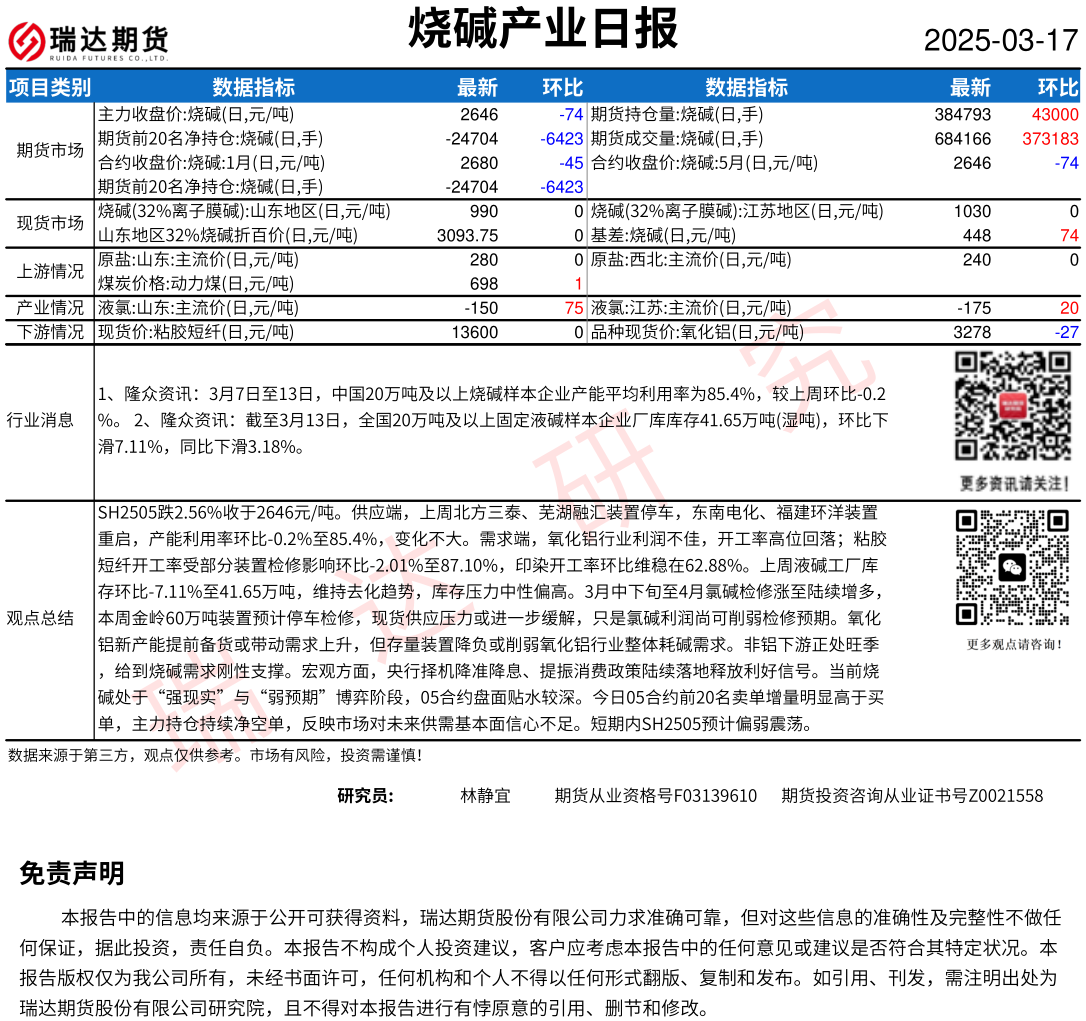Click the lower WeChat QR code
Screen dimensions: 1086x1021
1013,567
